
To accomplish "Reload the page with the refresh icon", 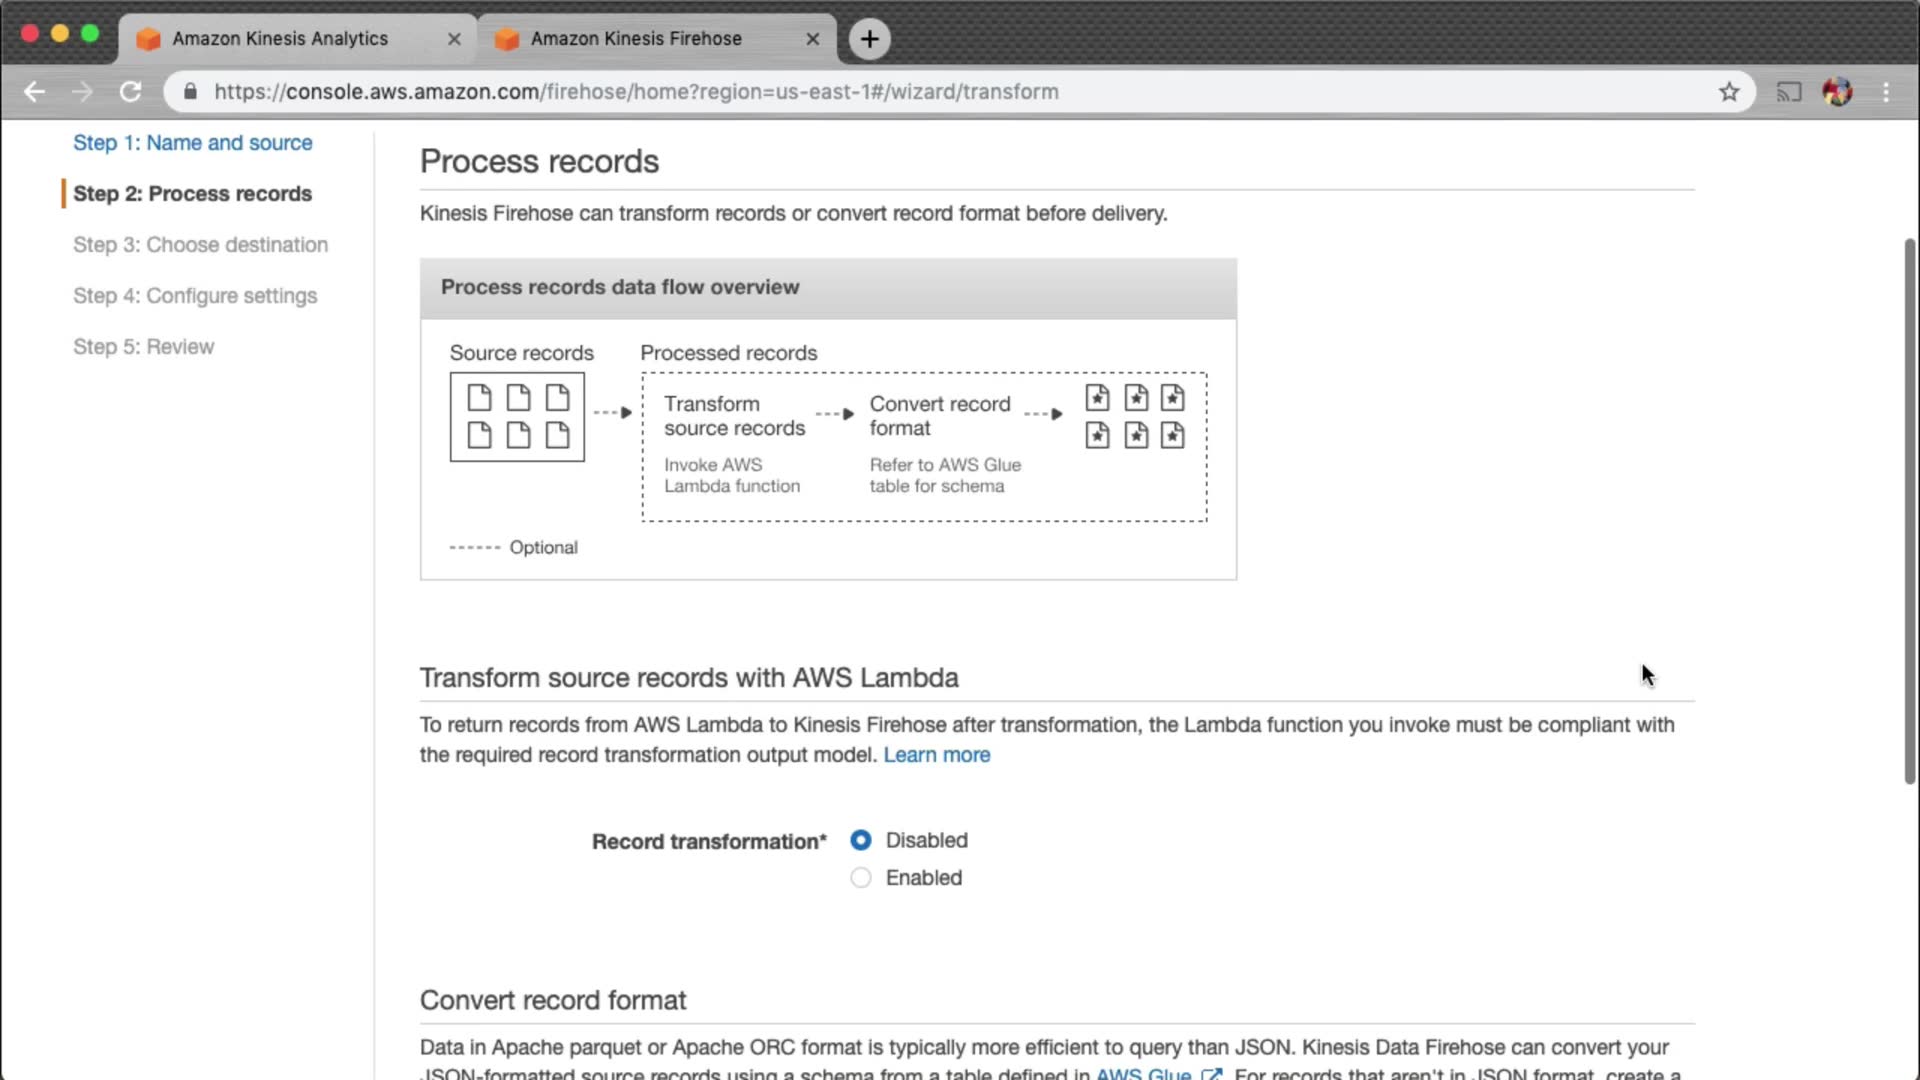I will (x=130, y=92).
